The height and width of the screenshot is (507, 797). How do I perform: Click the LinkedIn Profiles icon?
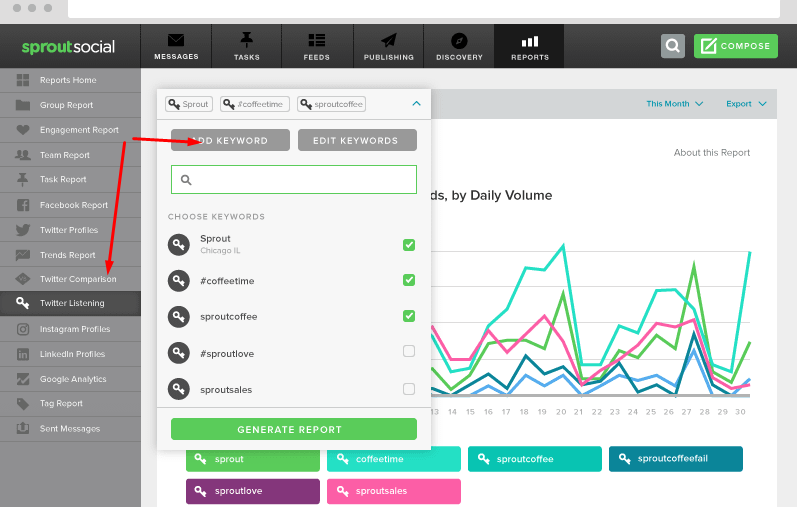(23, 354)
